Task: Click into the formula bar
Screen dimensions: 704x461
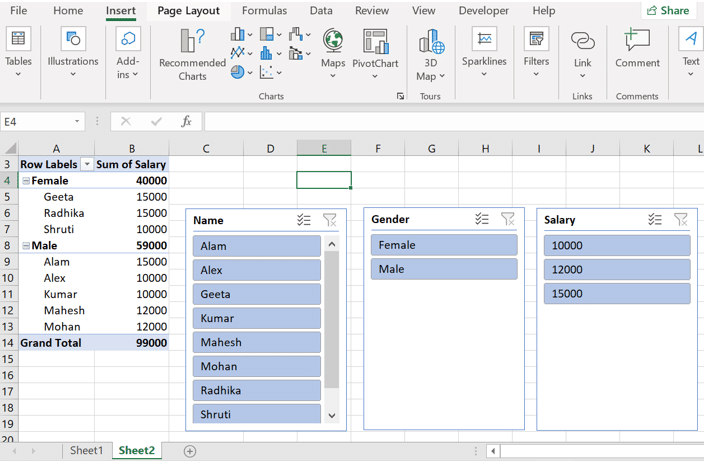Action: coord(454,122)
